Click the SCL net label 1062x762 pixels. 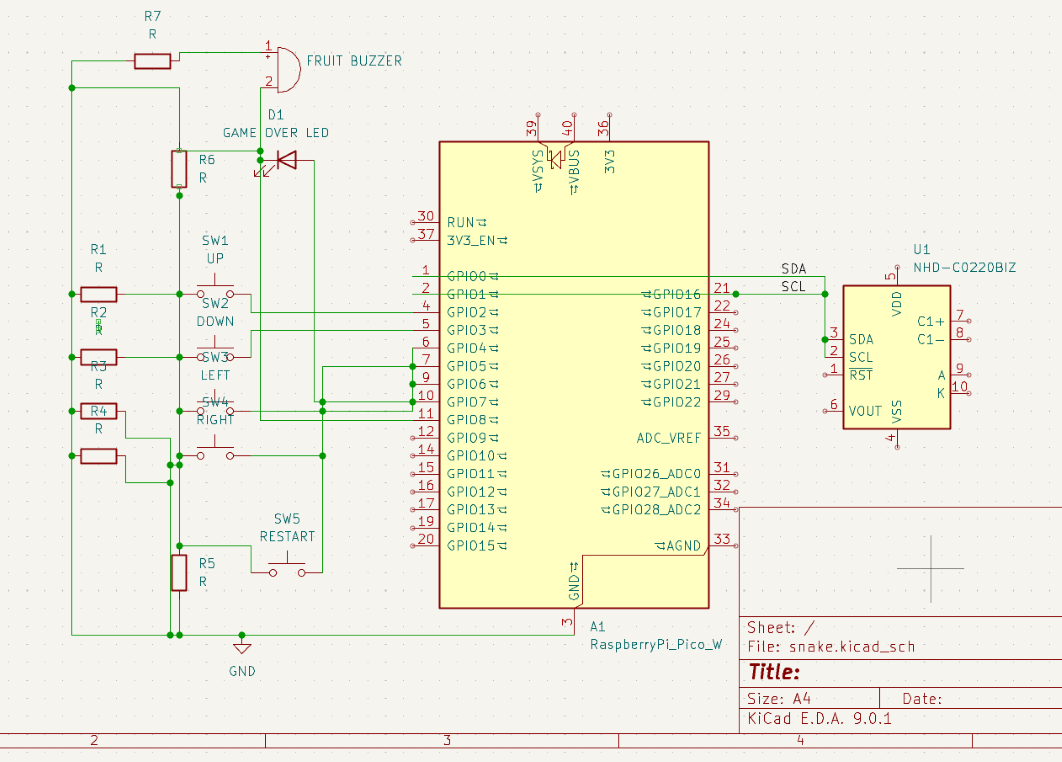pyautogui.click(x=793, y=287)
